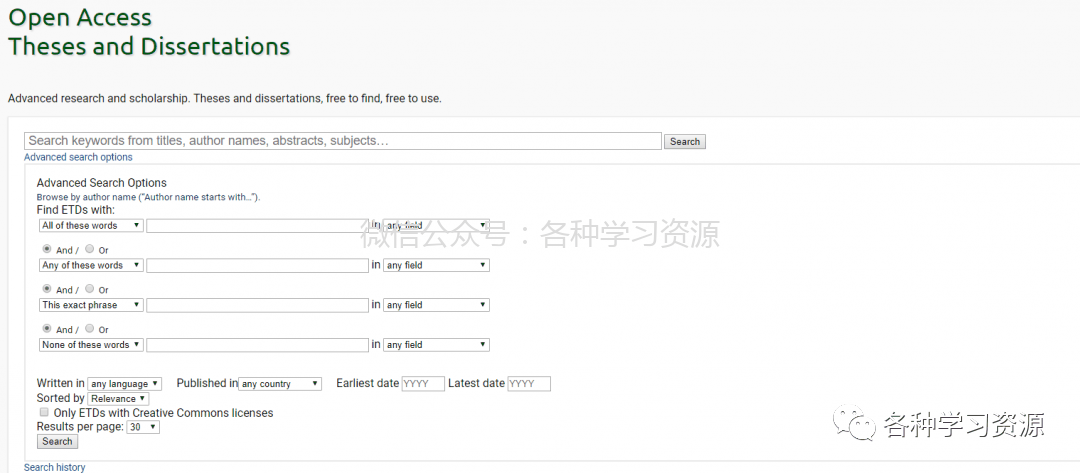
Task: Click the text field next to 'This exact phrase'
Action: click(257, 305)
